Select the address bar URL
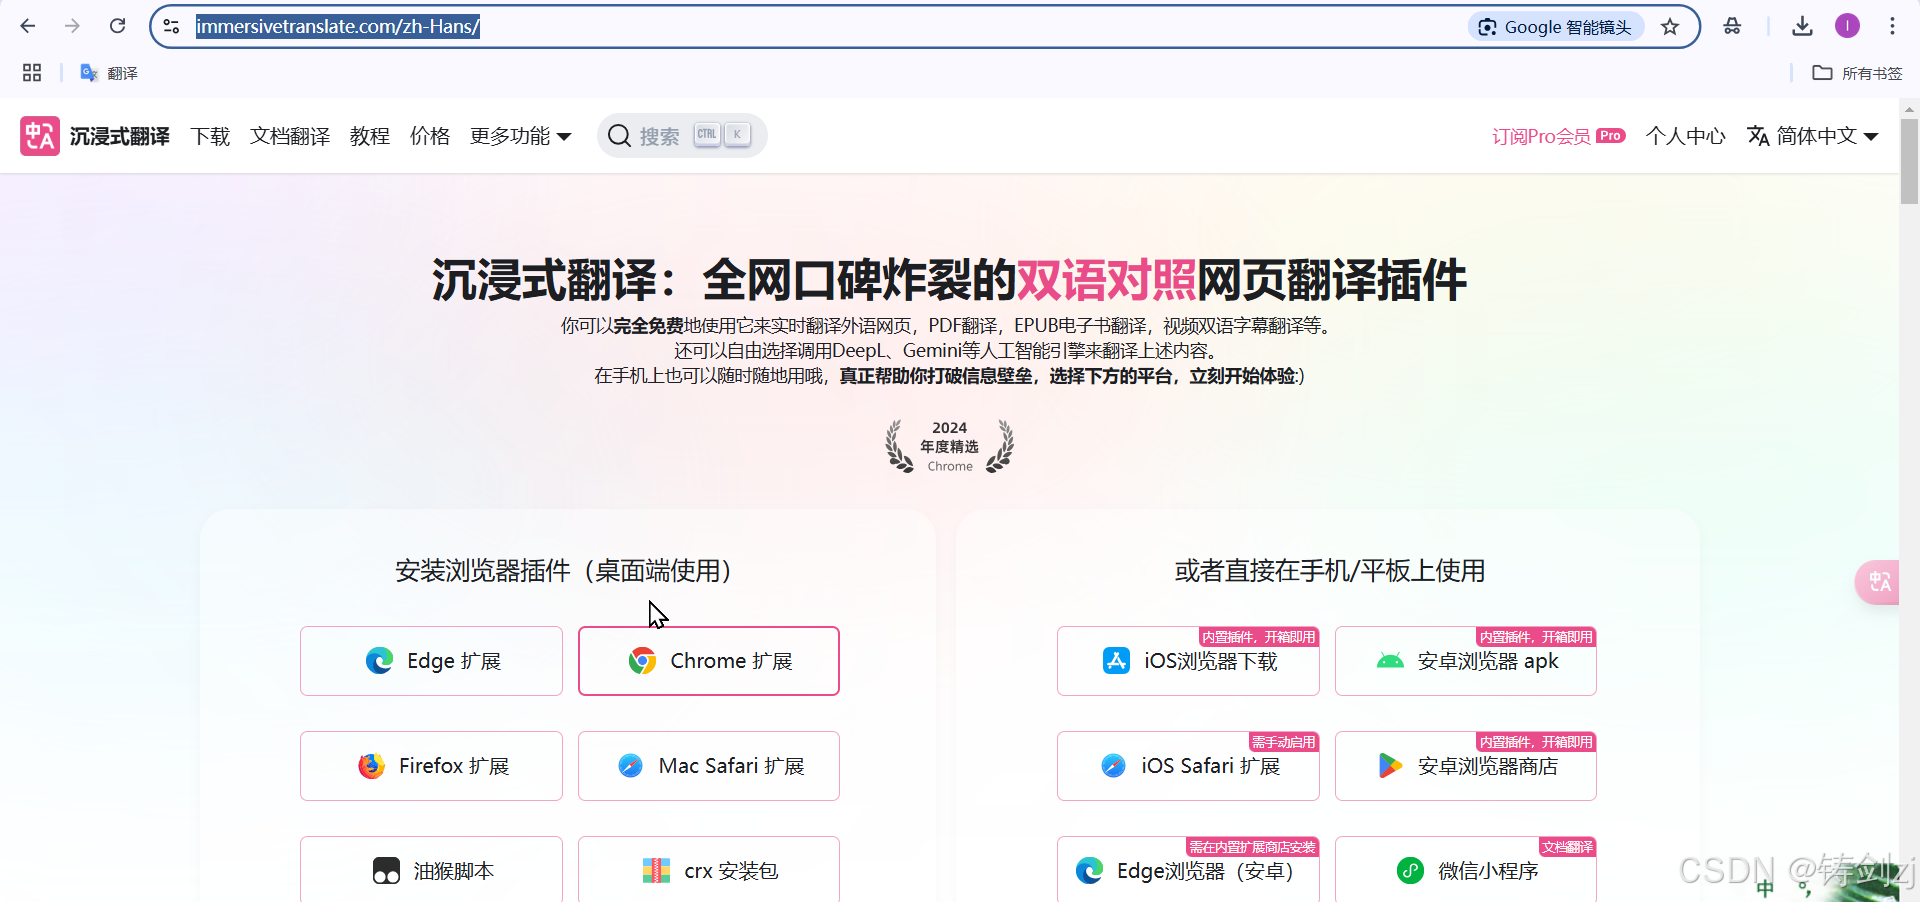 click(x=338, y=27)
